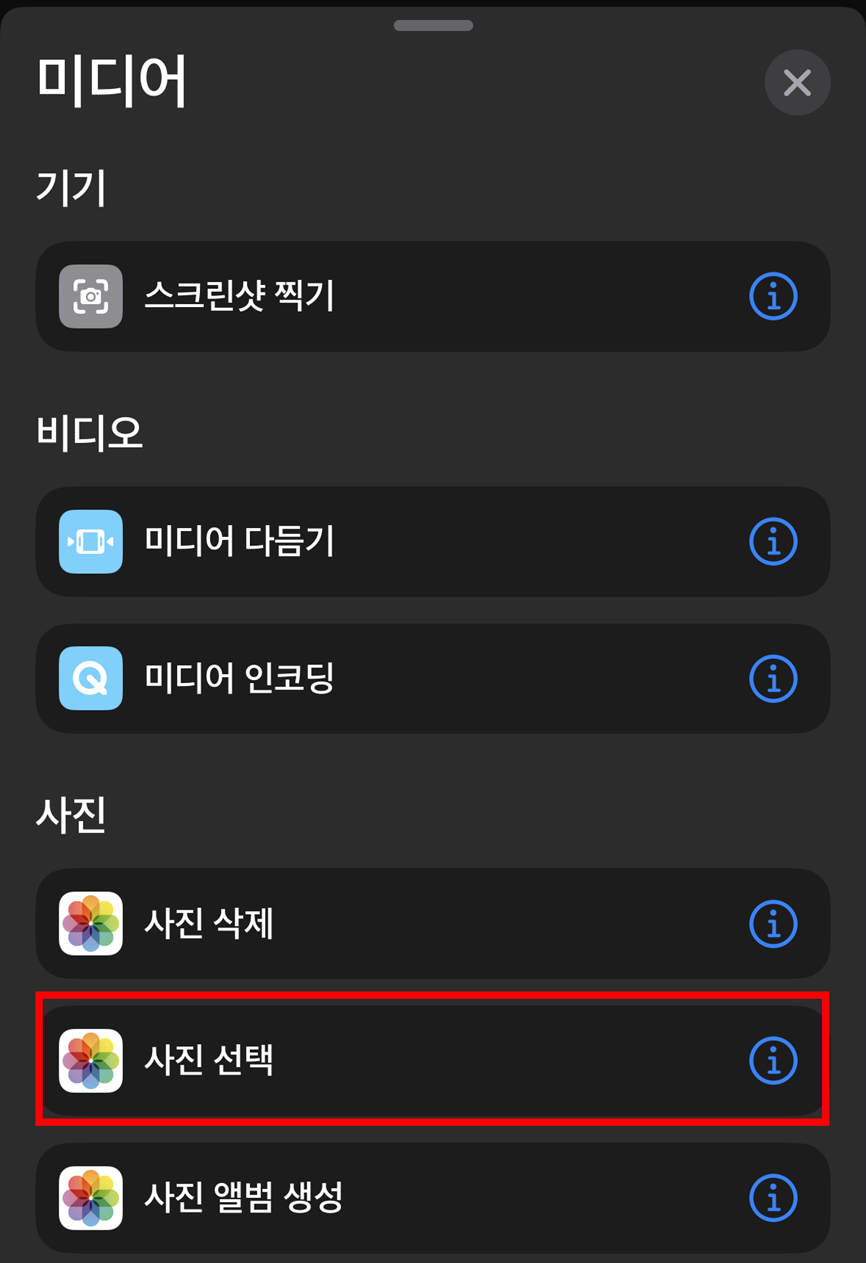This screenshot has height=1263, width=866.
Task: Tap the 미디어 다듬기 trim icon
Action: click(x=91, y=541)
